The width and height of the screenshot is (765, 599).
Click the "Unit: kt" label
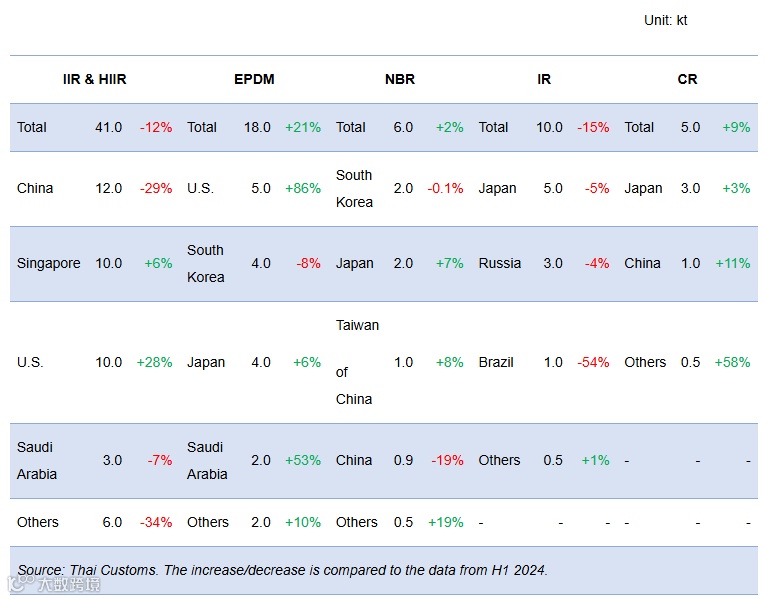pyautogui.click(x=665, y=20)
